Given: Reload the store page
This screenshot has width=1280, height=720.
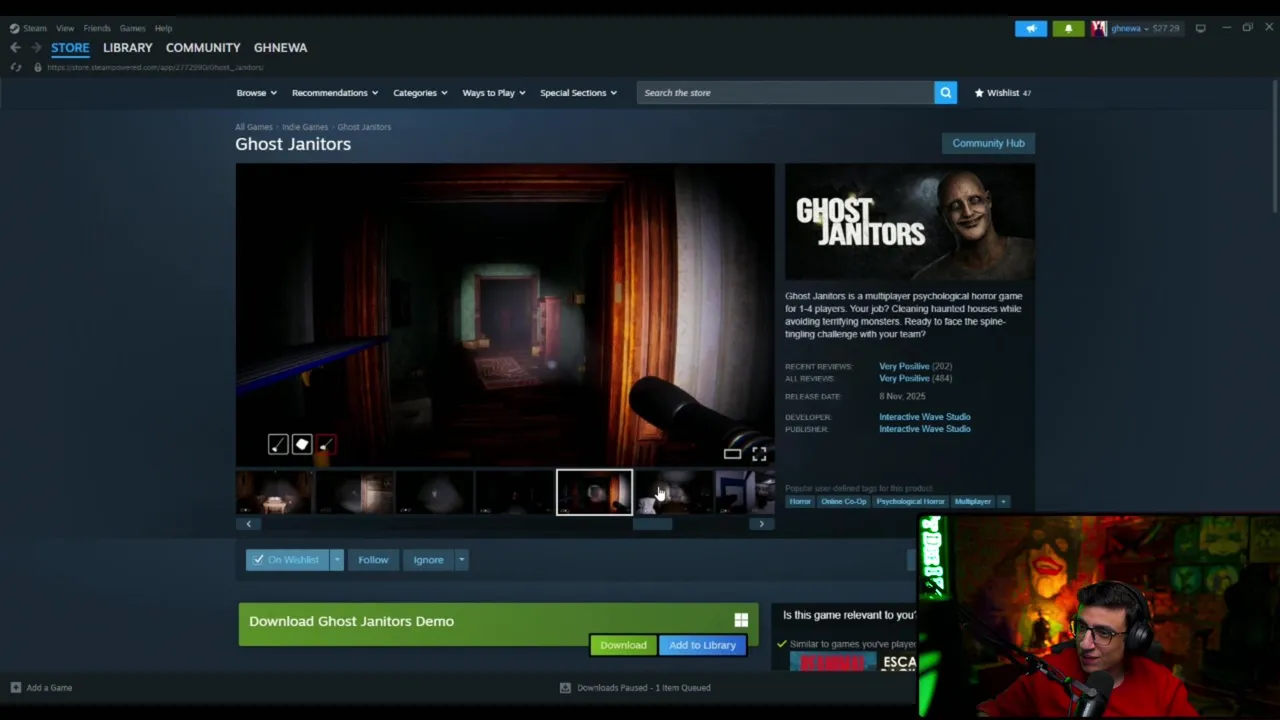Looking at the screenshot, I should click(16, 67).
